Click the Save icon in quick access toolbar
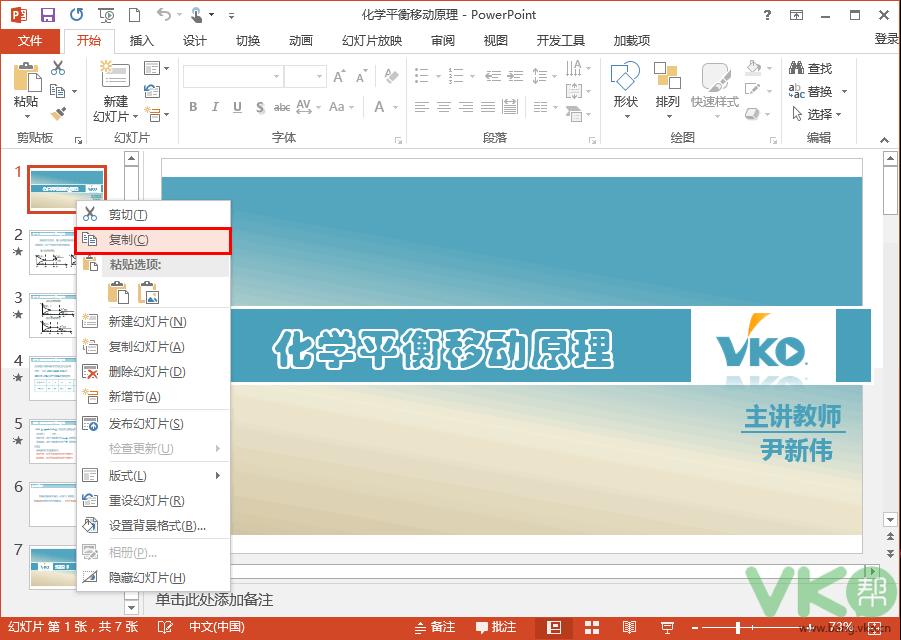Viewport: 901px width, 640px height. [48, 14]
